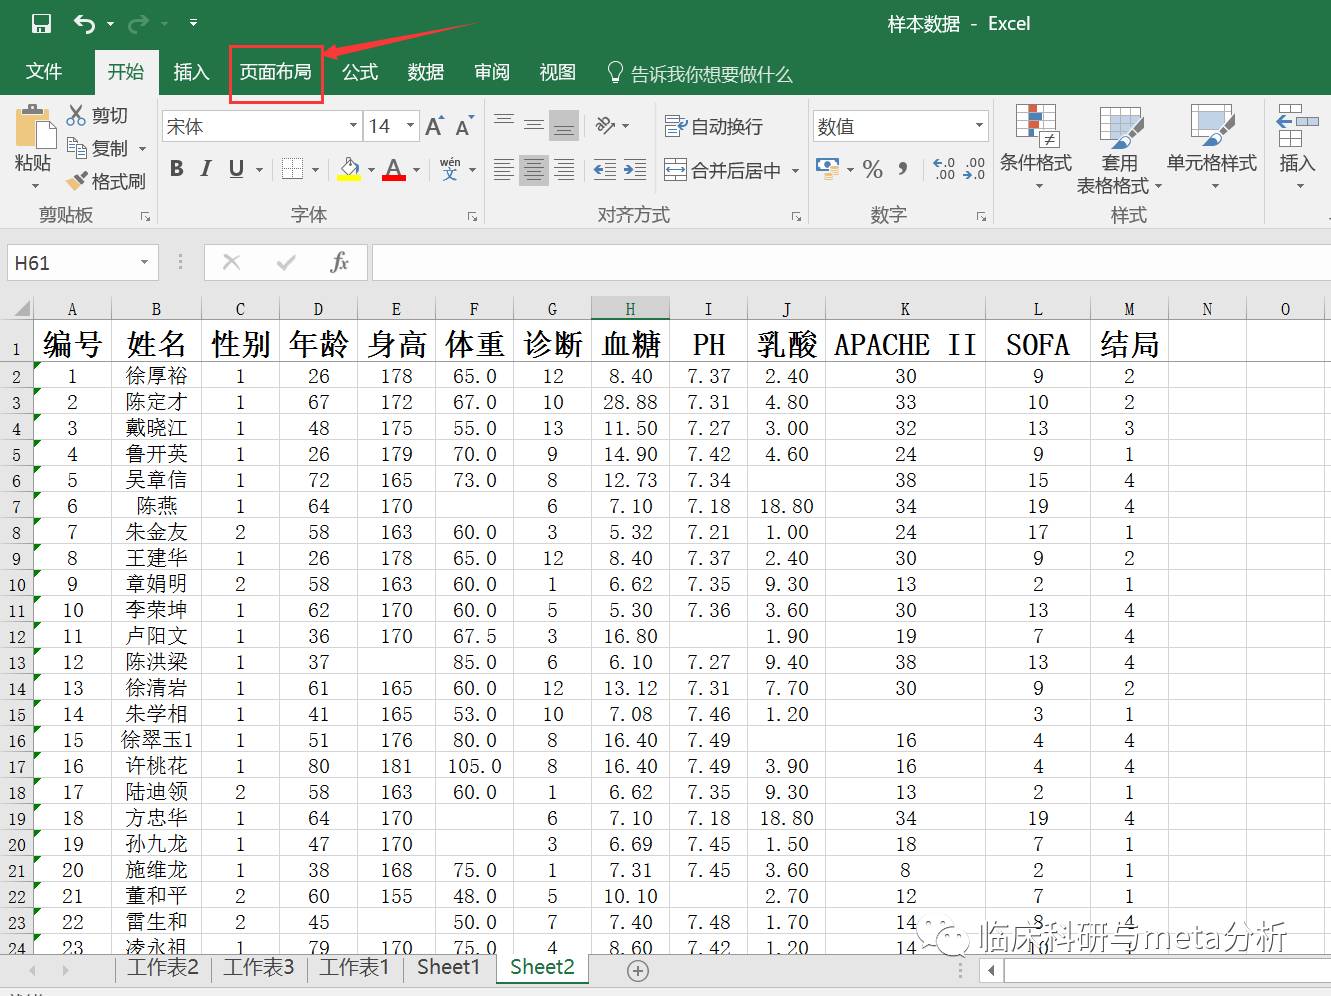
Task: Apply cell borders icon
Action: [292, 169]
